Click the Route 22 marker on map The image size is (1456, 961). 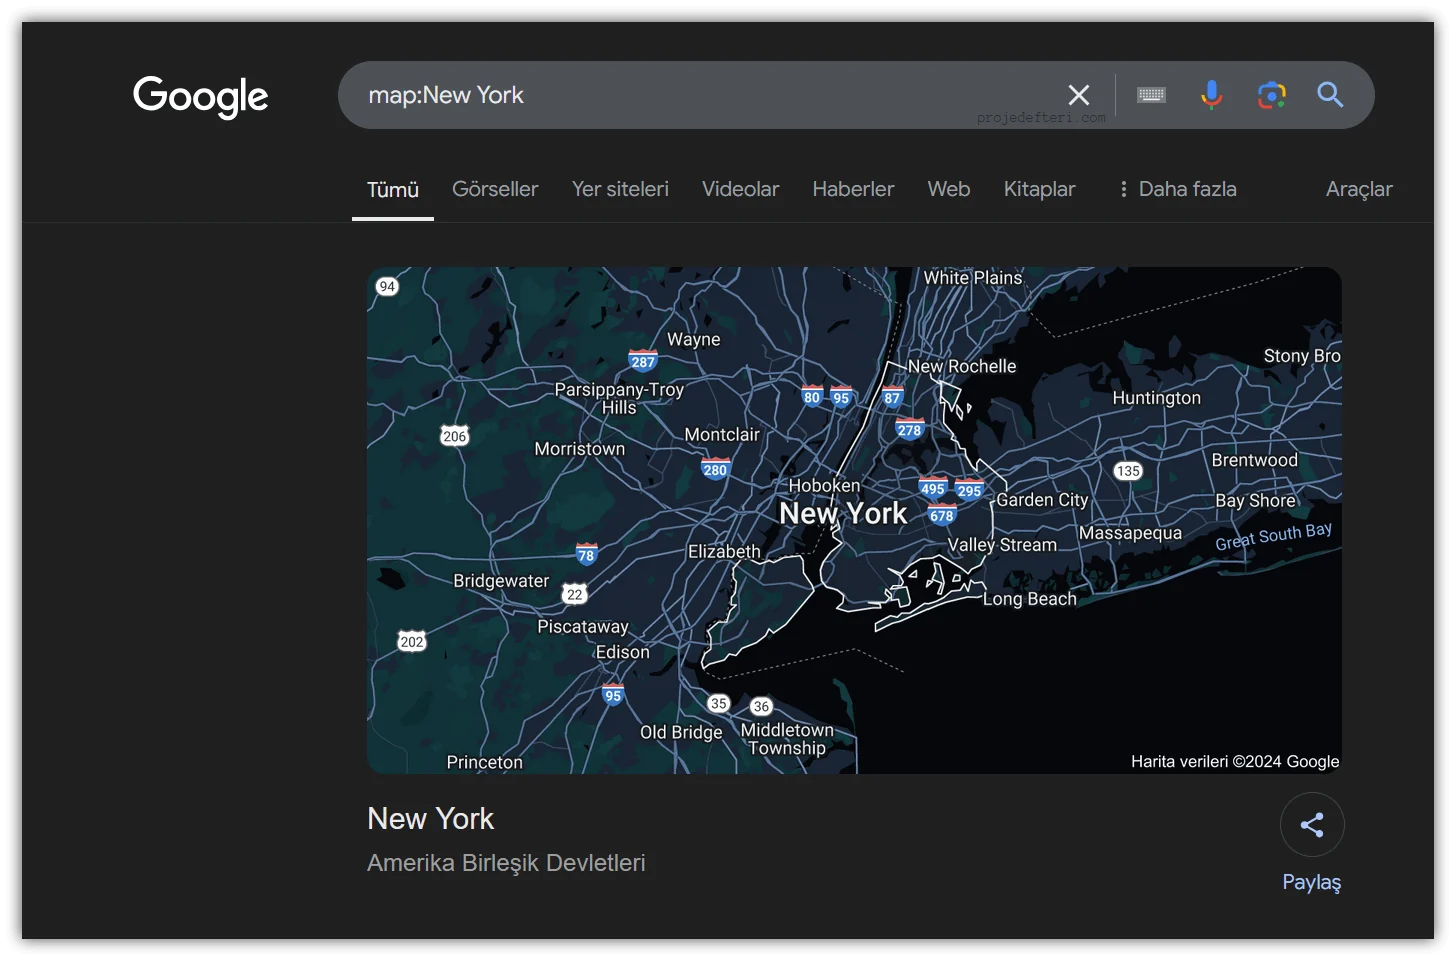click(574, 594)
